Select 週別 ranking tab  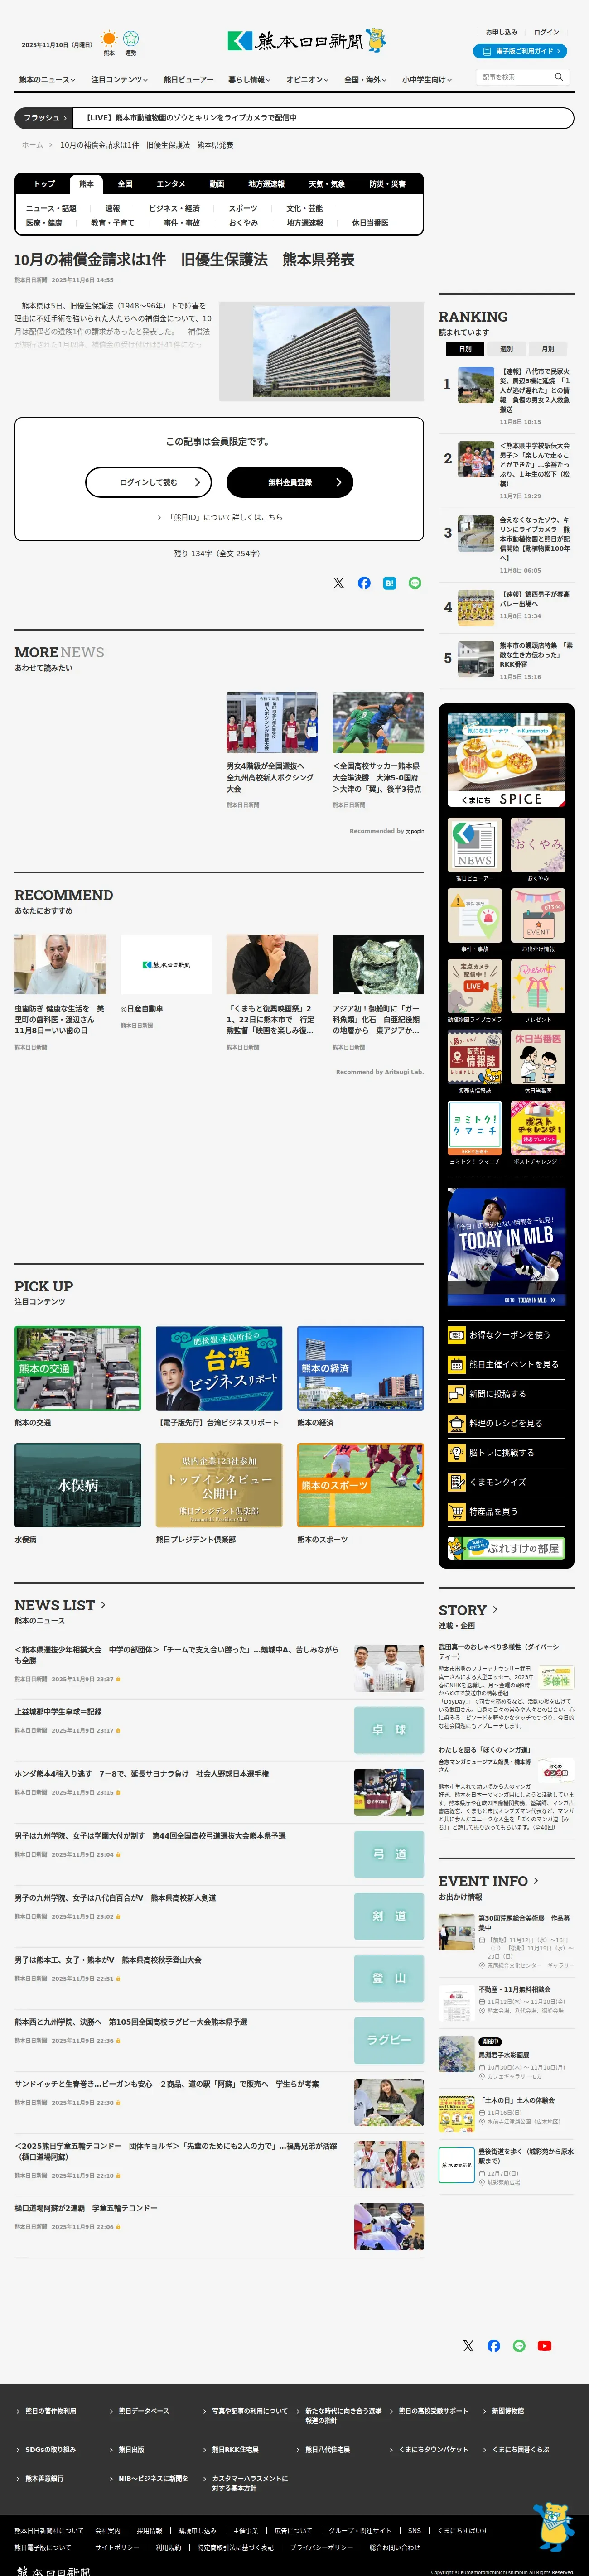(x=506, y=349)
